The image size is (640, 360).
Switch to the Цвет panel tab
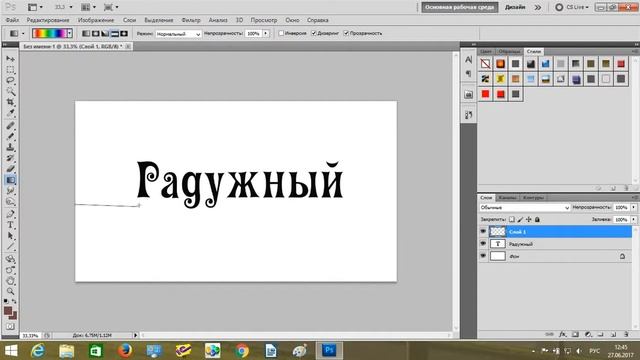[x=486, y=51]
